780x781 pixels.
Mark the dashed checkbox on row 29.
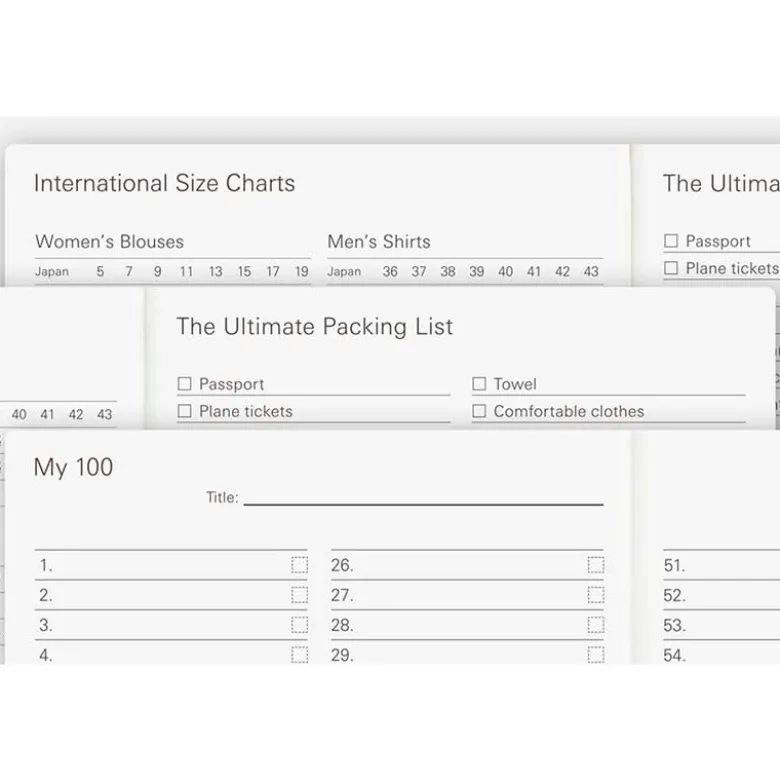(596, 655)
